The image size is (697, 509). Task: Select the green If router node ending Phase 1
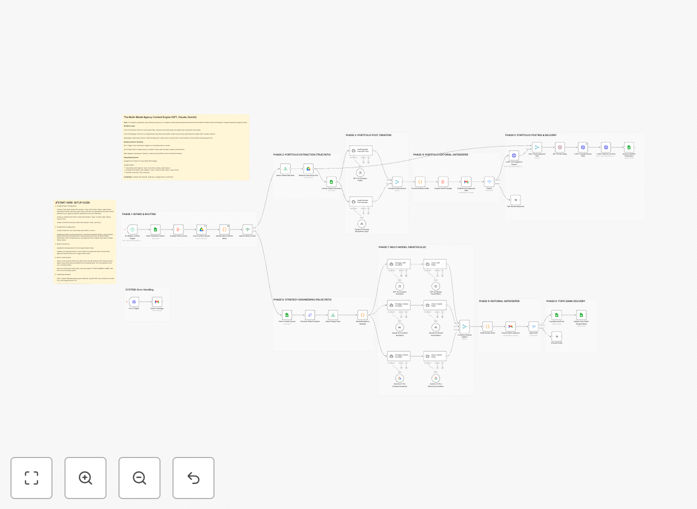tap(248, 229)
